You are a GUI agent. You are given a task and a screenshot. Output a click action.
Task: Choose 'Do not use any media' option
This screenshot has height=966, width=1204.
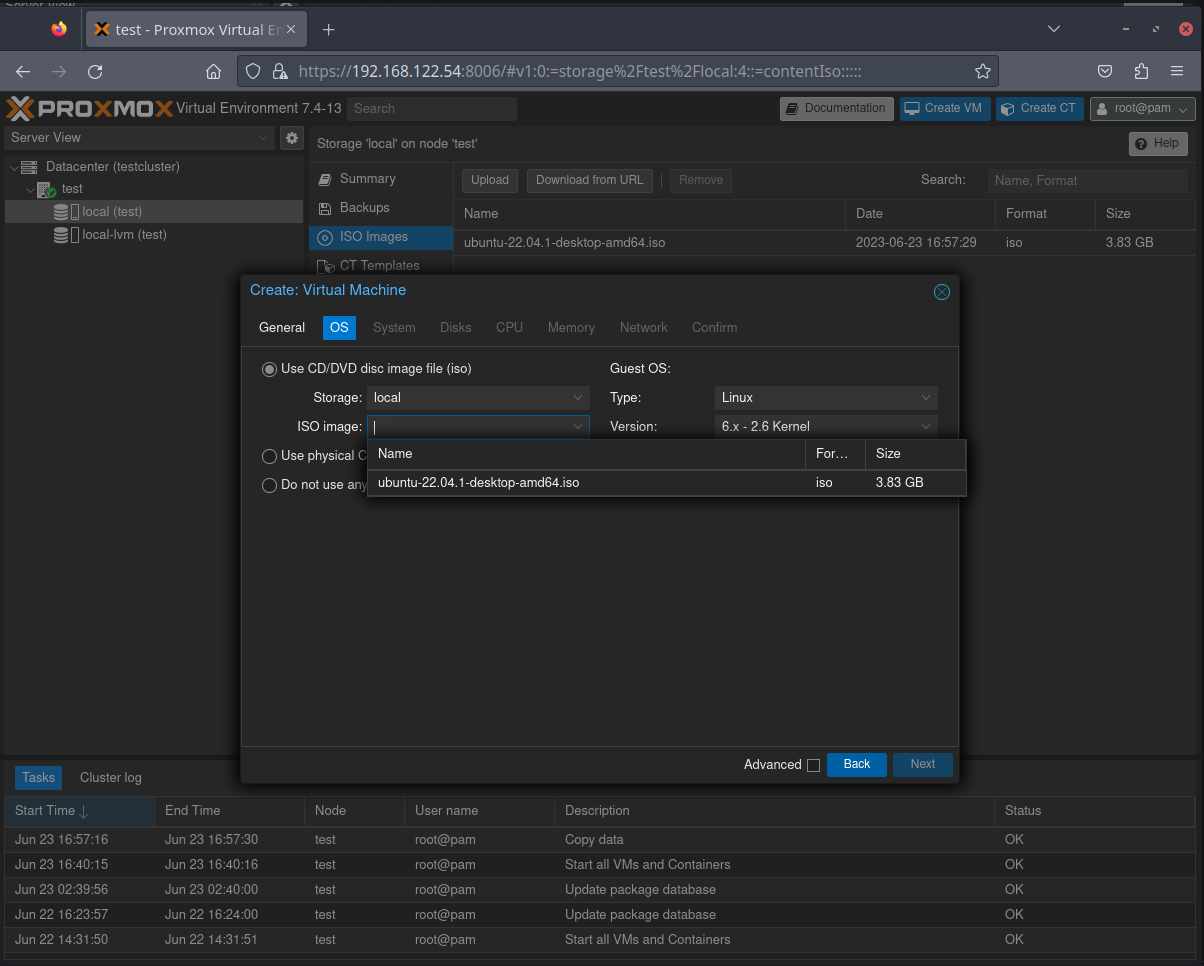[269, 485]
